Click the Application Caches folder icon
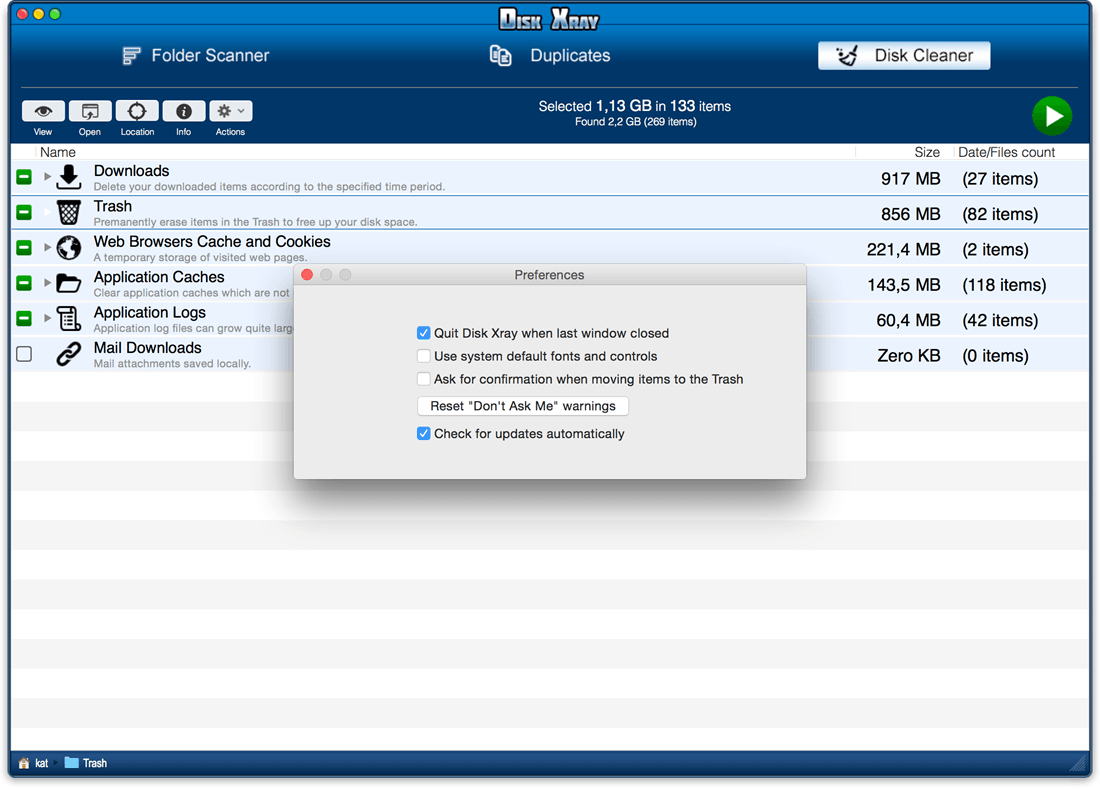This screenshot has height=789, width=1100. pyautogui.click(x=69, y=283)
